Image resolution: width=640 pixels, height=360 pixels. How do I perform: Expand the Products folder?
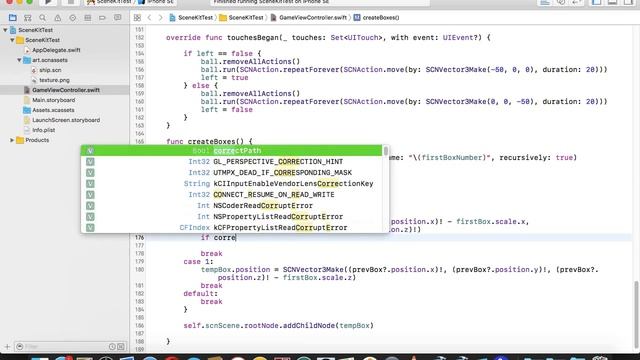pyautogui.click(x=12, y=140)
